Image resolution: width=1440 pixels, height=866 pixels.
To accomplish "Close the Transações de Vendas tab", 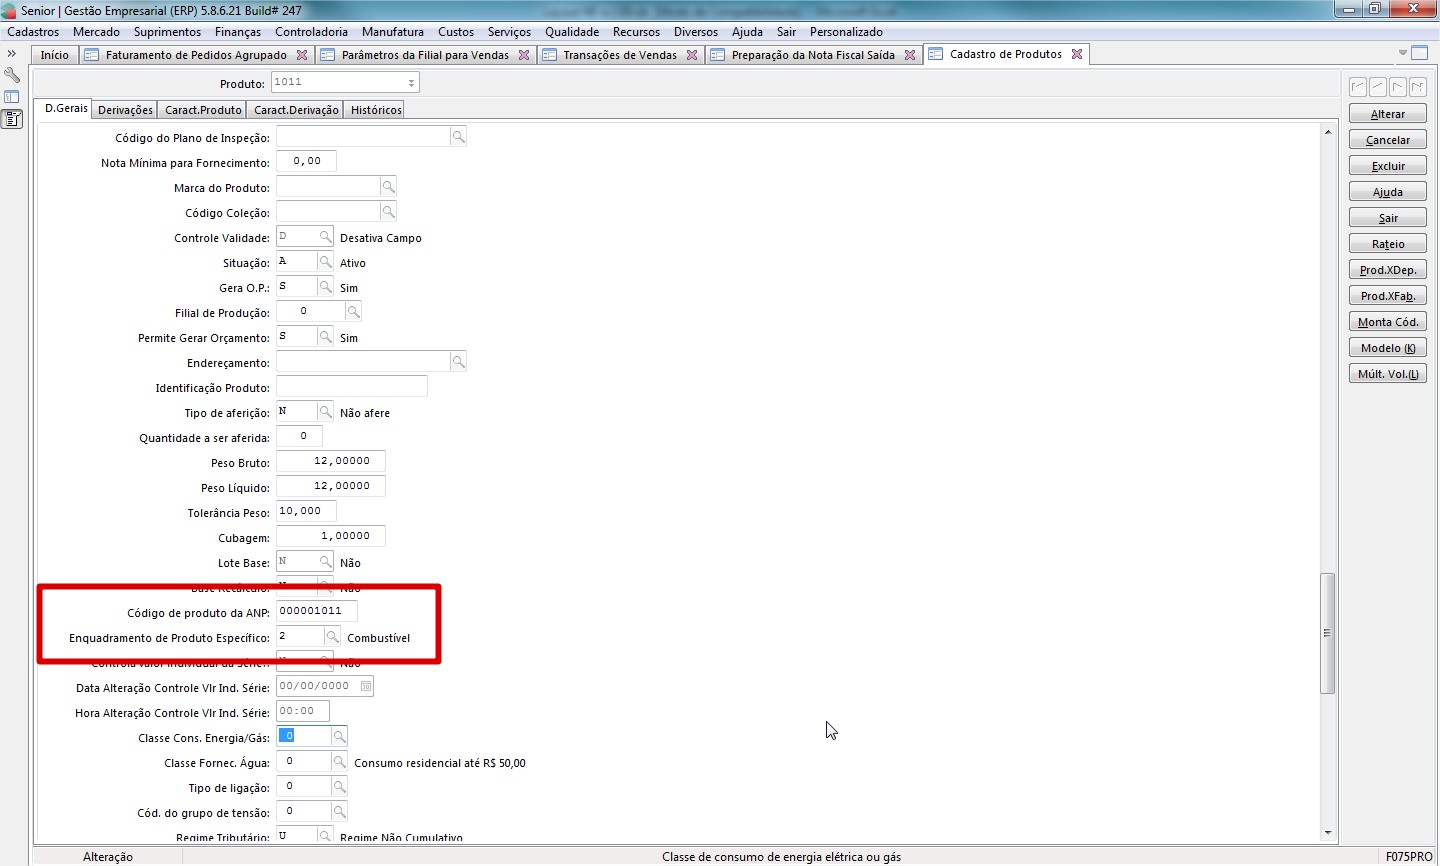I will (x=691, y=55).
